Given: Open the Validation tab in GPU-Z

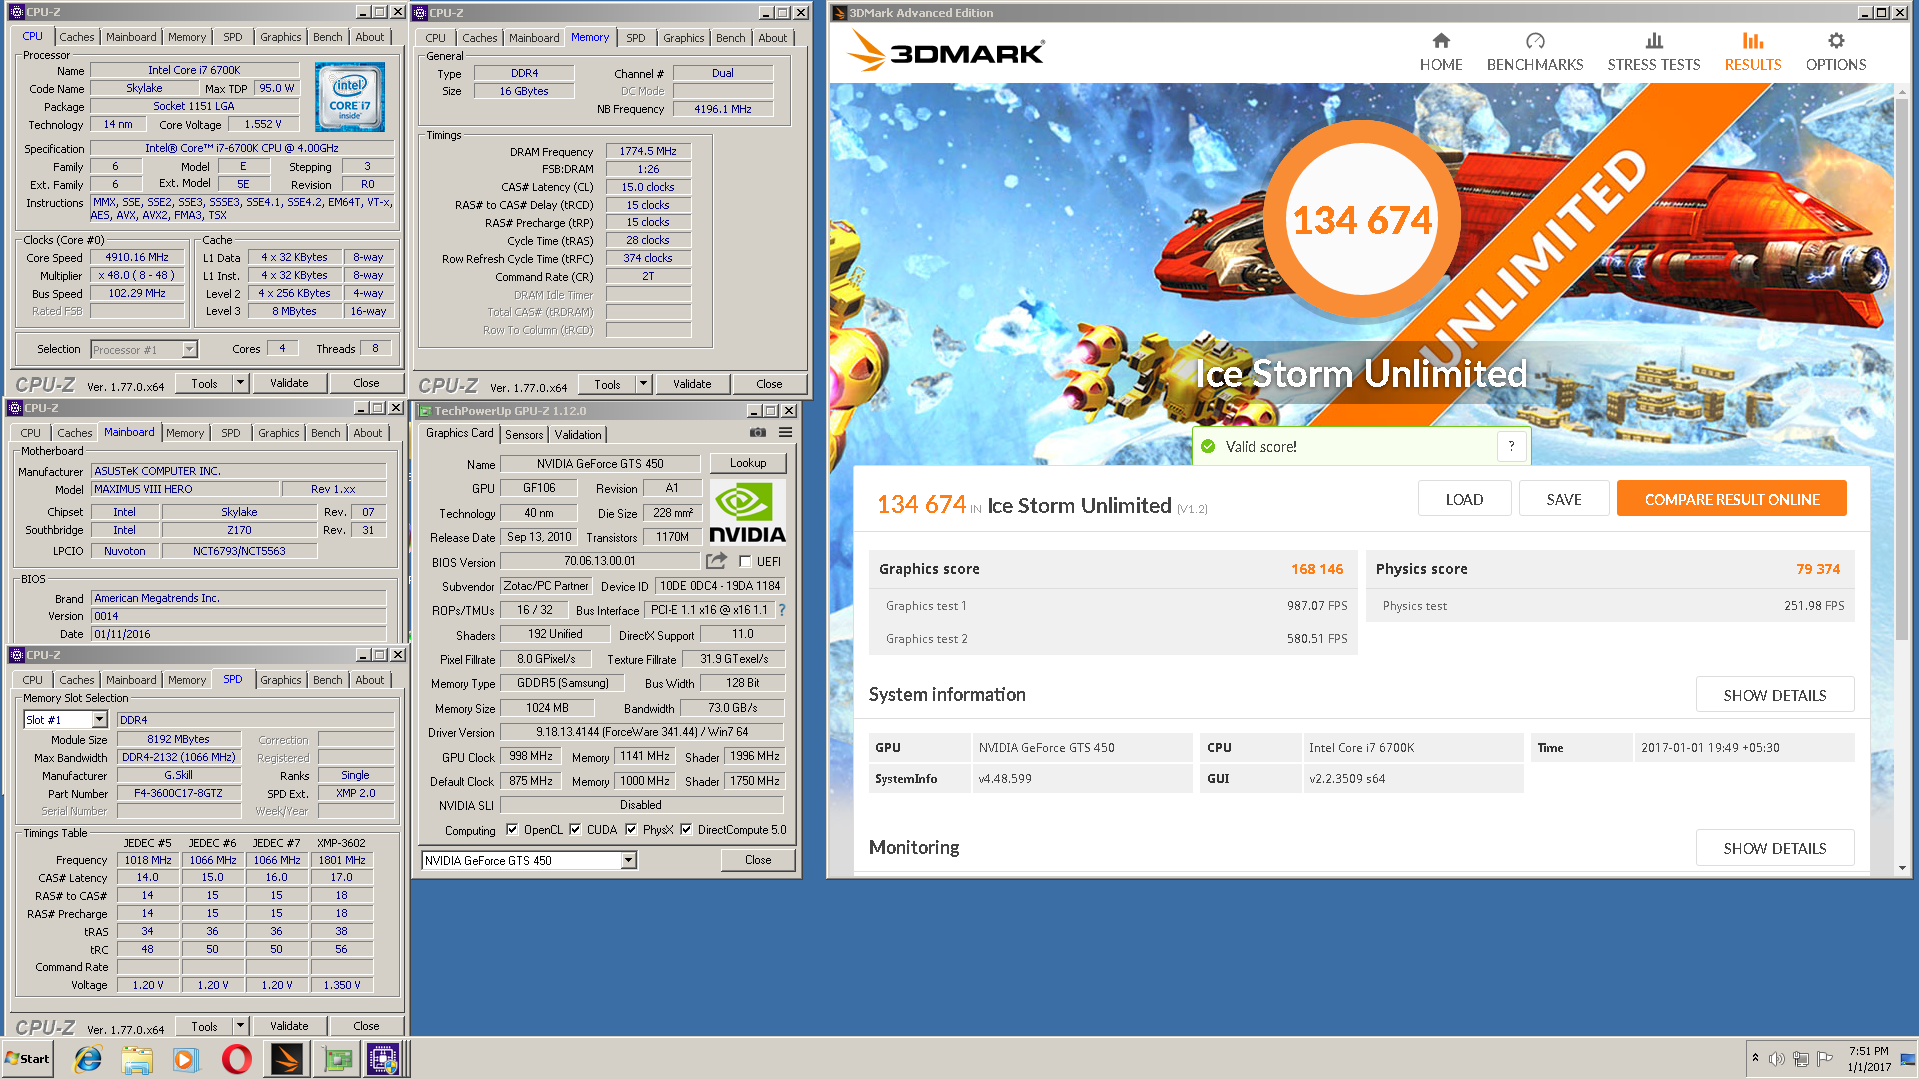Looking at the screenshot, I should (x=578, y=434).
